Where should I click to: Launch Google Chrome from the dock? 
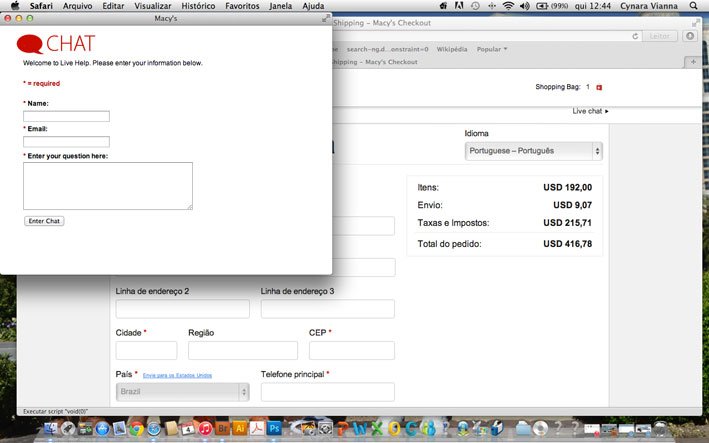click(137, 428)
